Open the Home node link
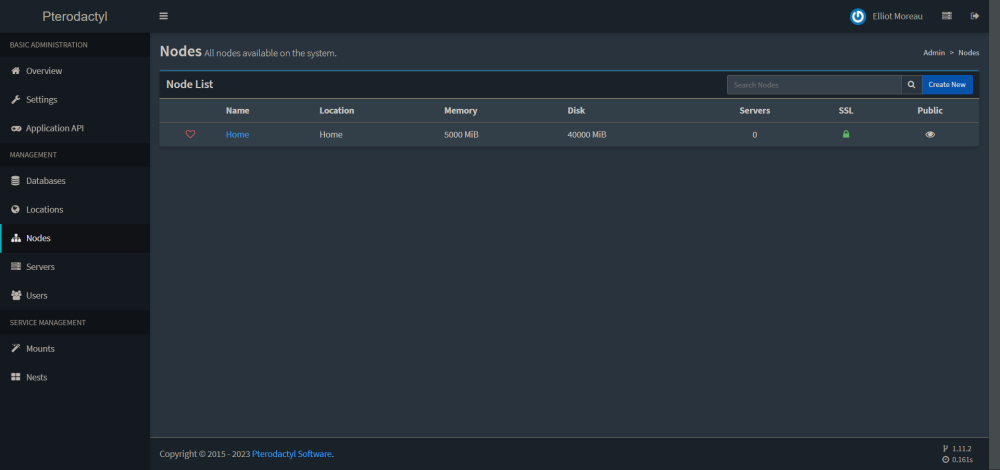The image size is (1000, 470). pos(237,135)
